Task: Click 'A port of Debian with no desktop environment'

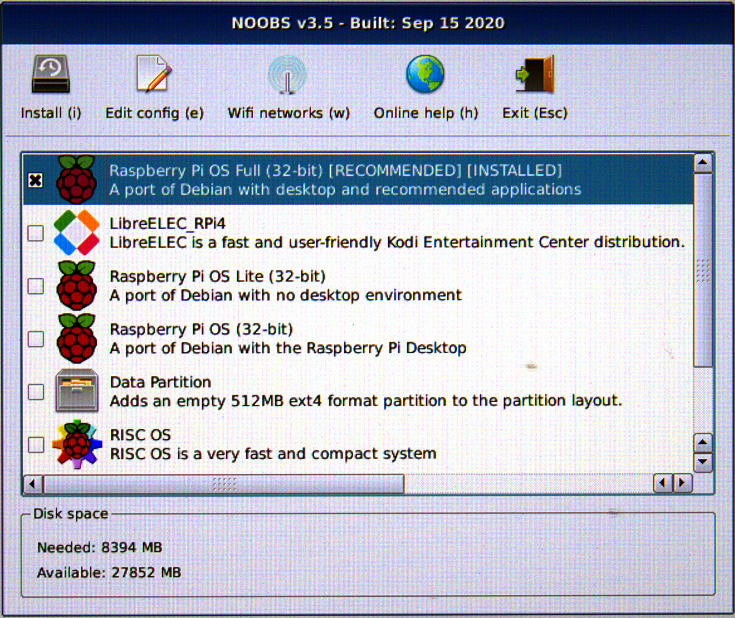Action: coord(285,295)
